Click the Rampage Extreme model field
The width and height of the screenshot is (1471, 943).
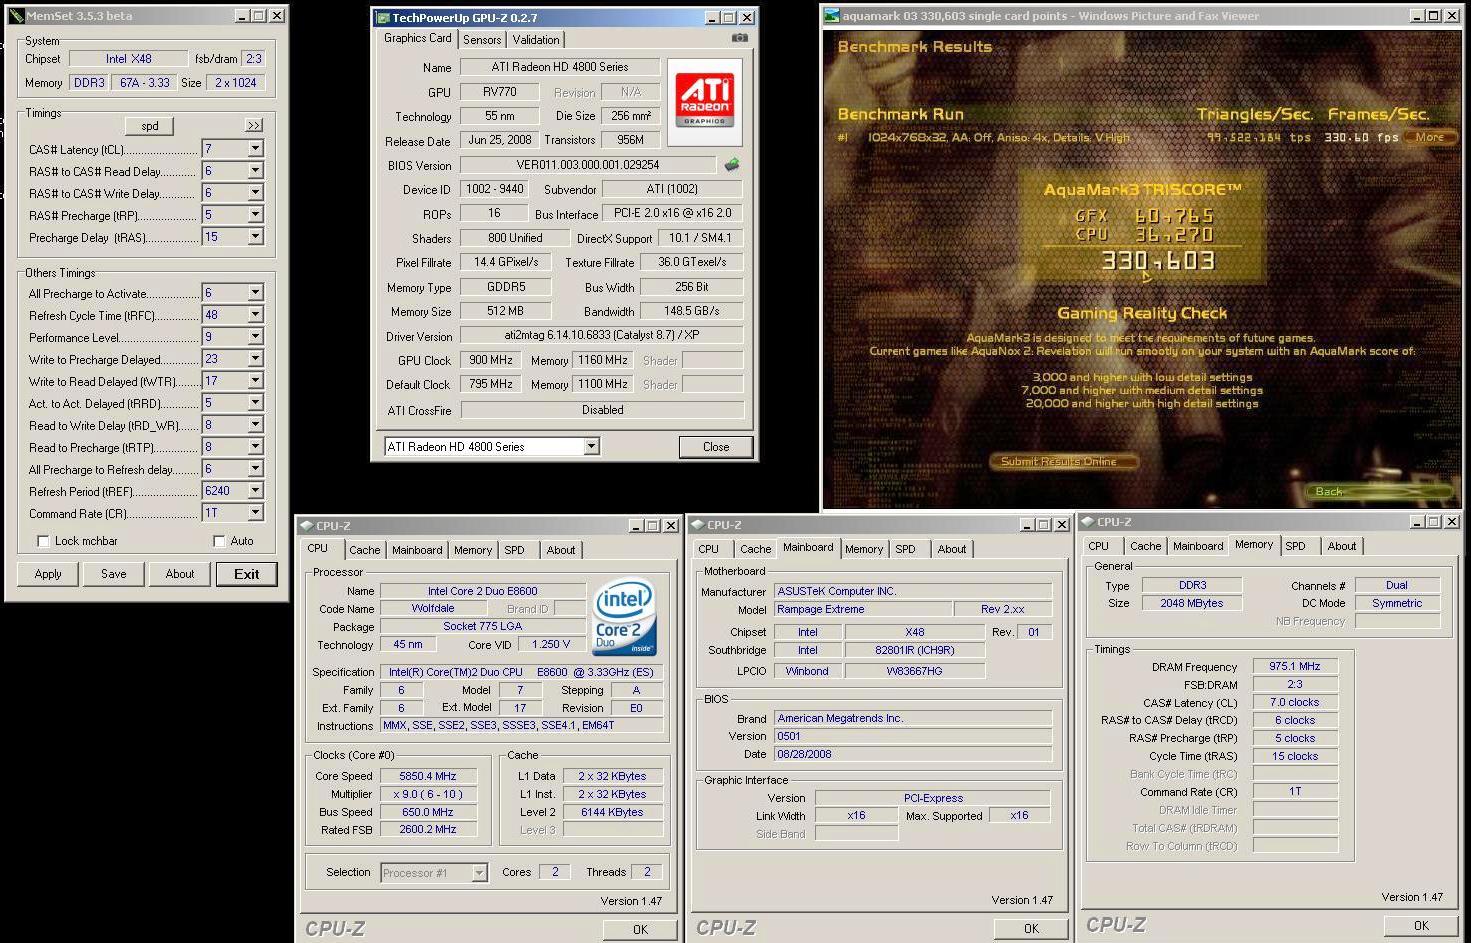[862, 609]
